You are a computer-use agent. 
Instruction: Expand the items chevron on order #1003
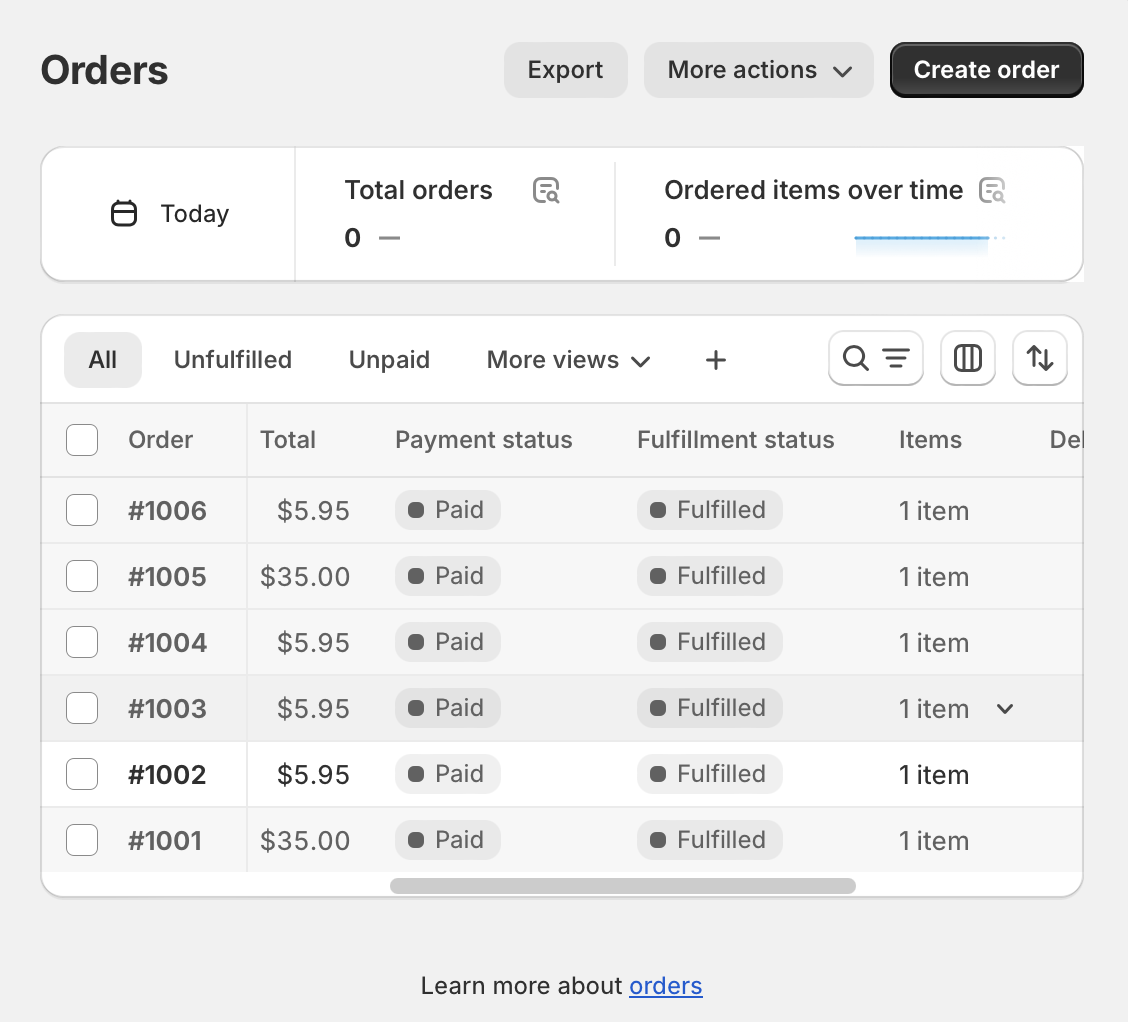(1005, 709)
